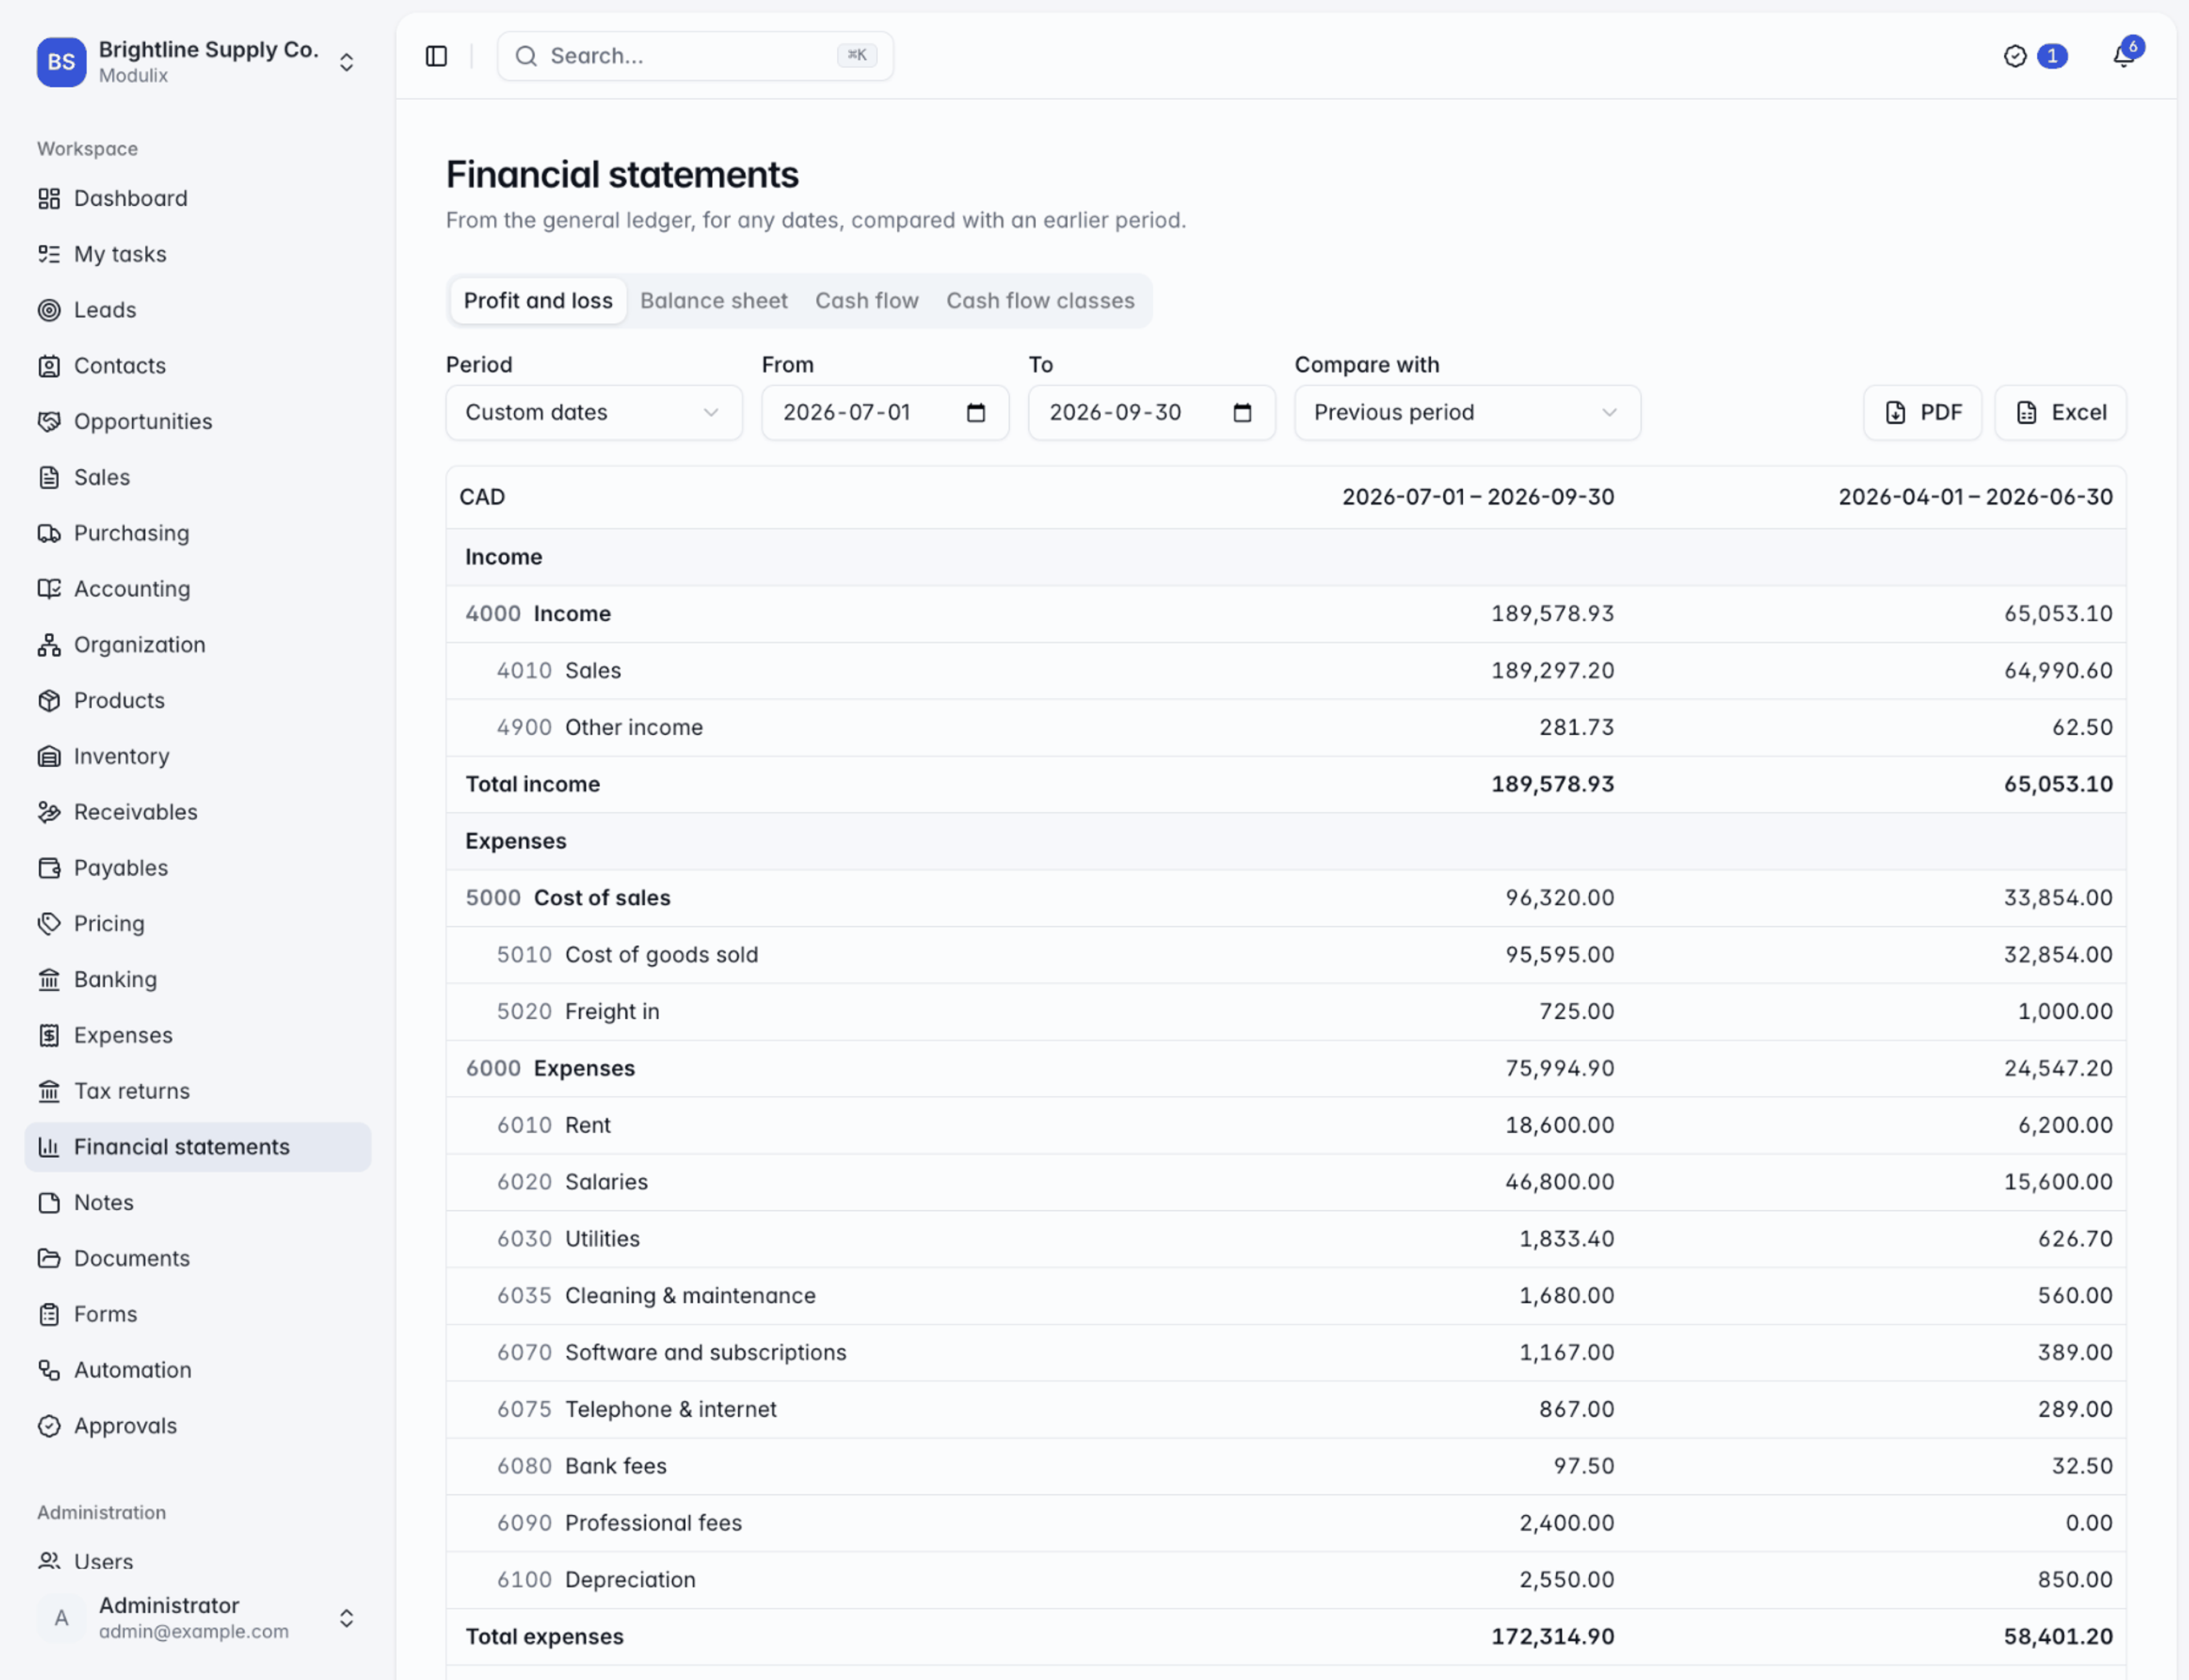Viewport: 2189px width, 1680px height.
Task: Open Tax returns section
Action: click(x=198, y=1091)
